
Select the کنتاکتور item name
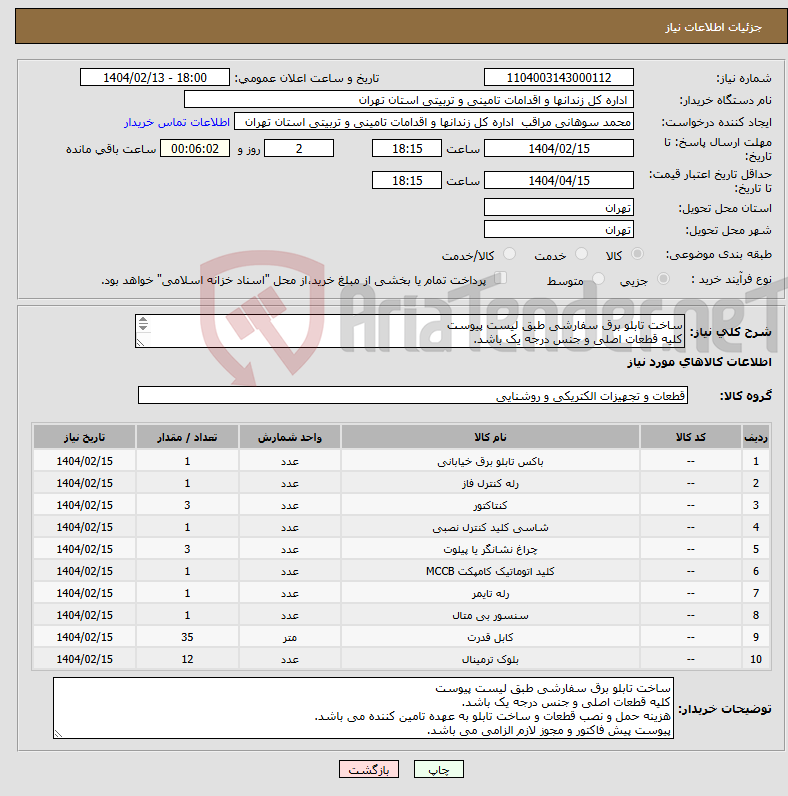coord(490,505)
